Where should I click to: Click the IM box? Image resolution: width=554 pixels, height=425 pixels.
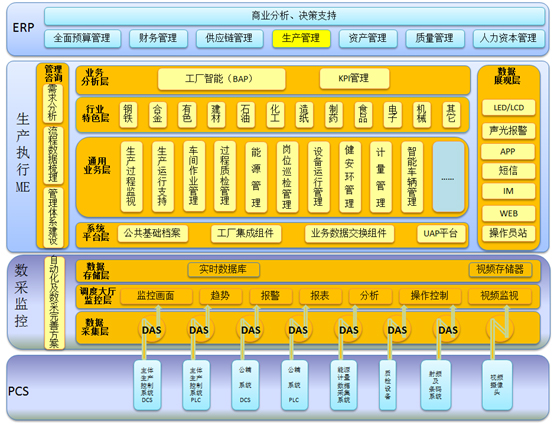[x=508, y=191]
